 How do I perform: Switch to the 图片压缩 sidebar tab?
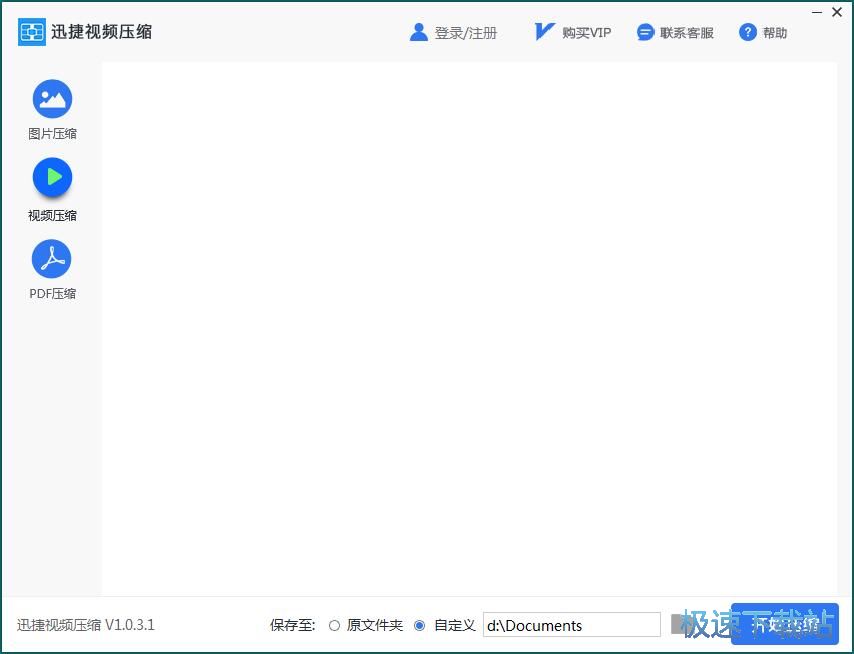(51, 110)
